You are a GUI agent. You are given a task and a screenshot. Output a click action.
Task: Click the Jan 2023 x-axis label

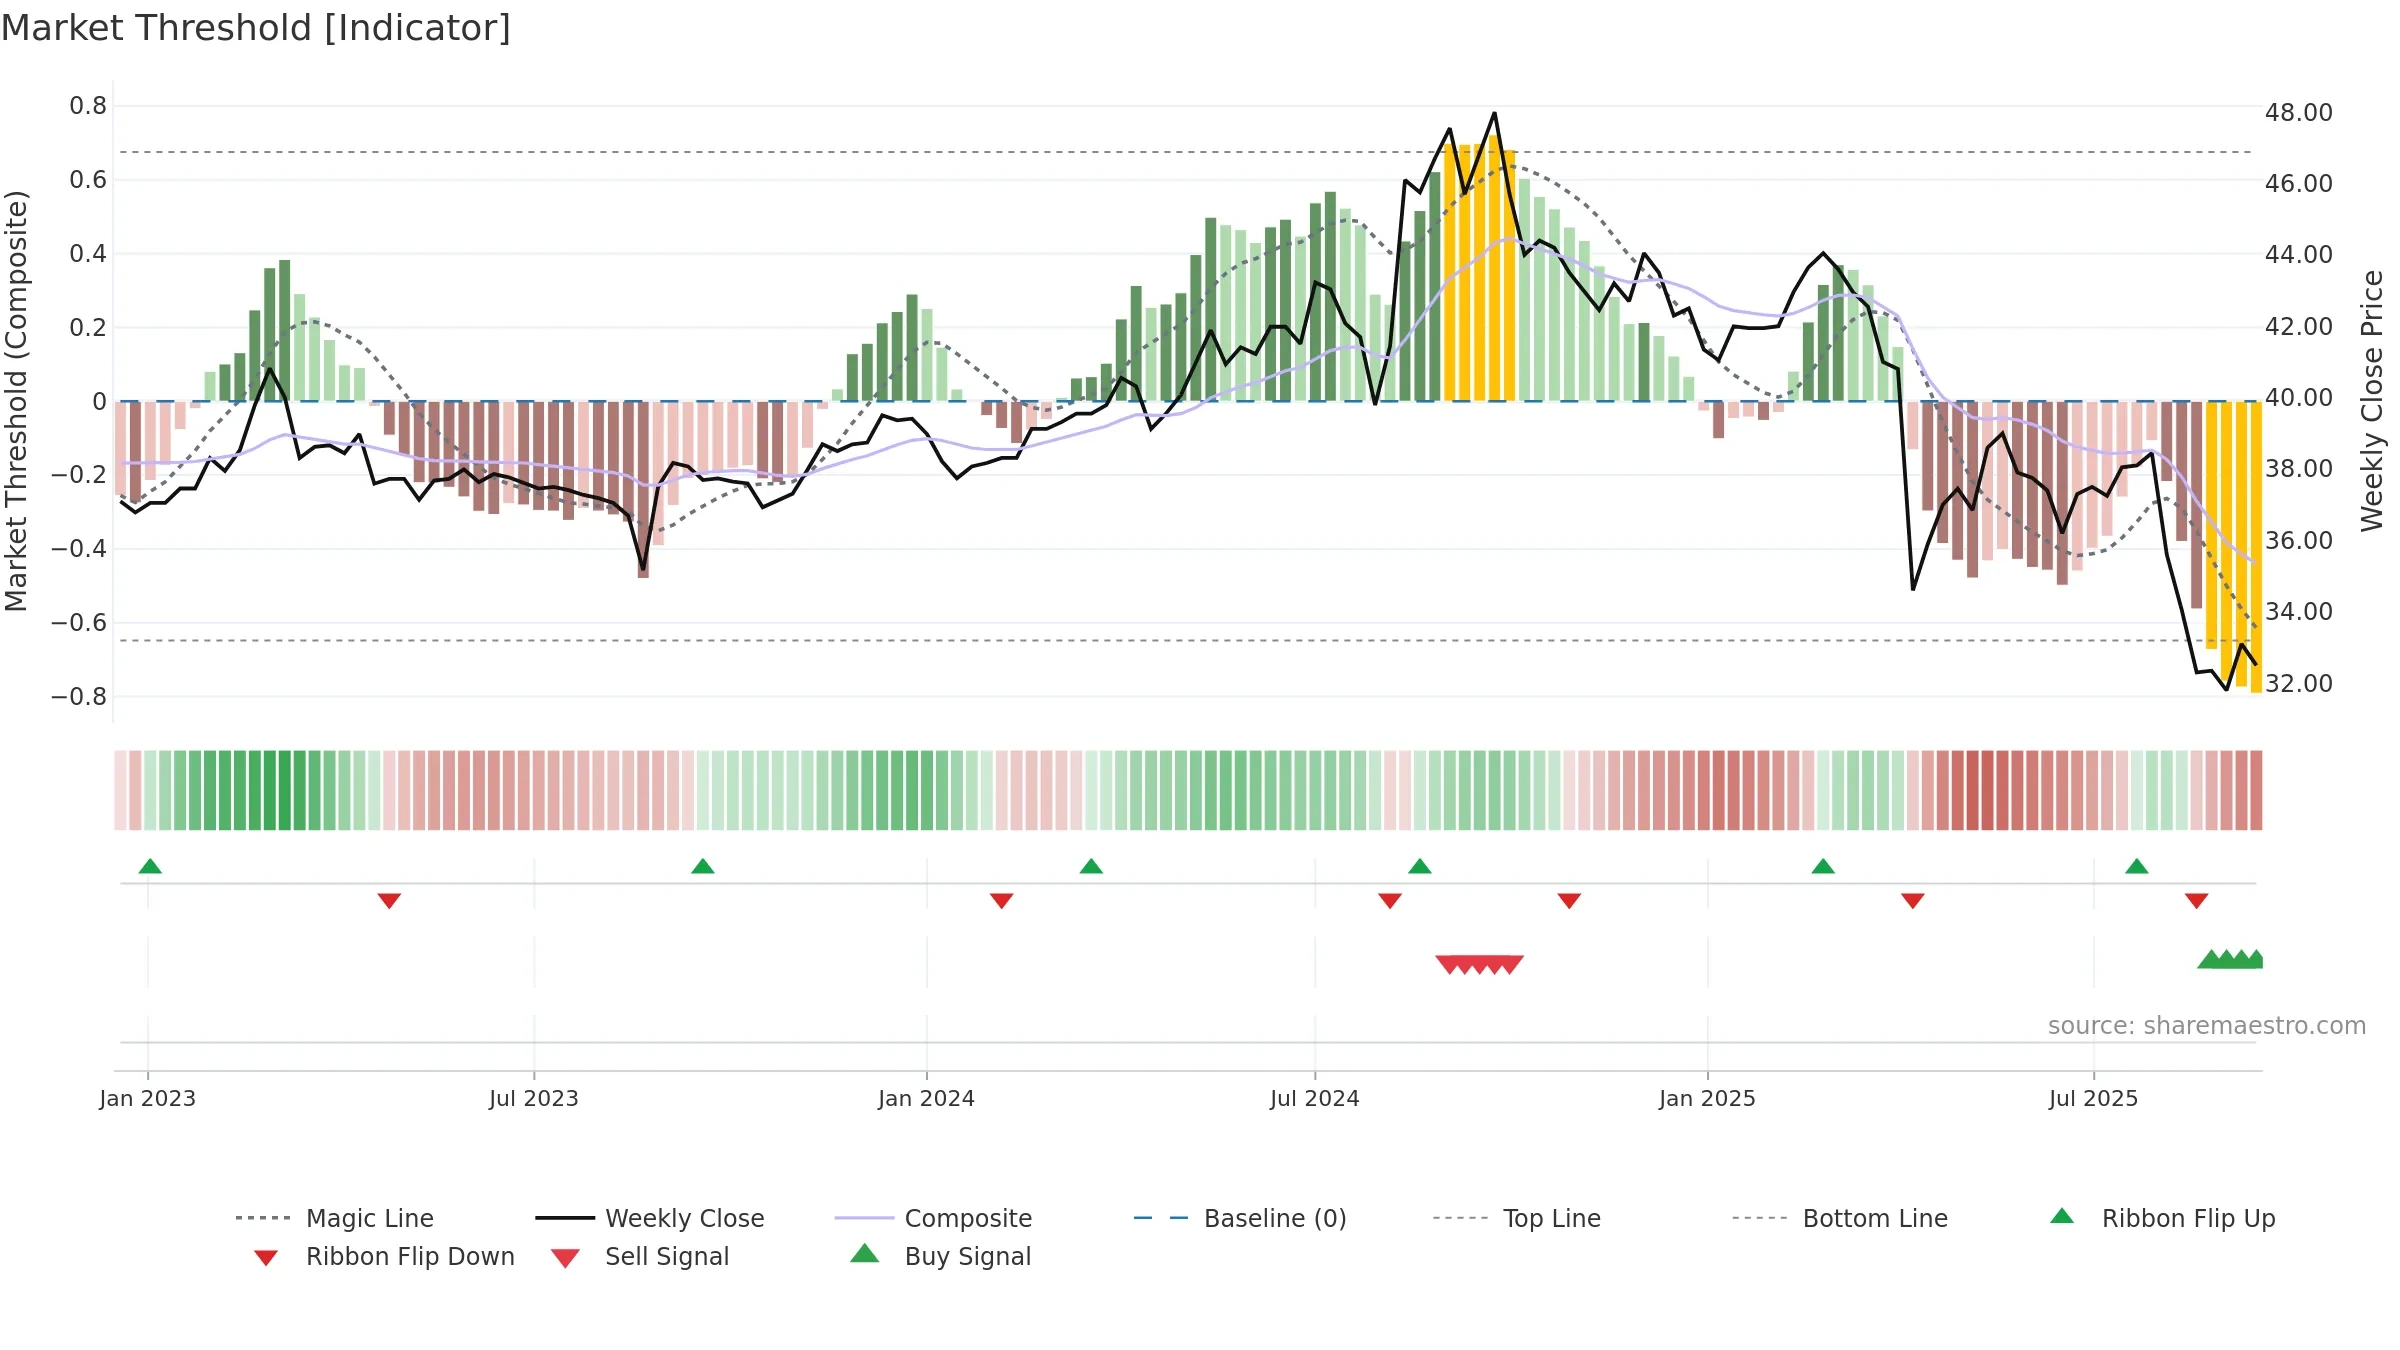[148, 1098]
